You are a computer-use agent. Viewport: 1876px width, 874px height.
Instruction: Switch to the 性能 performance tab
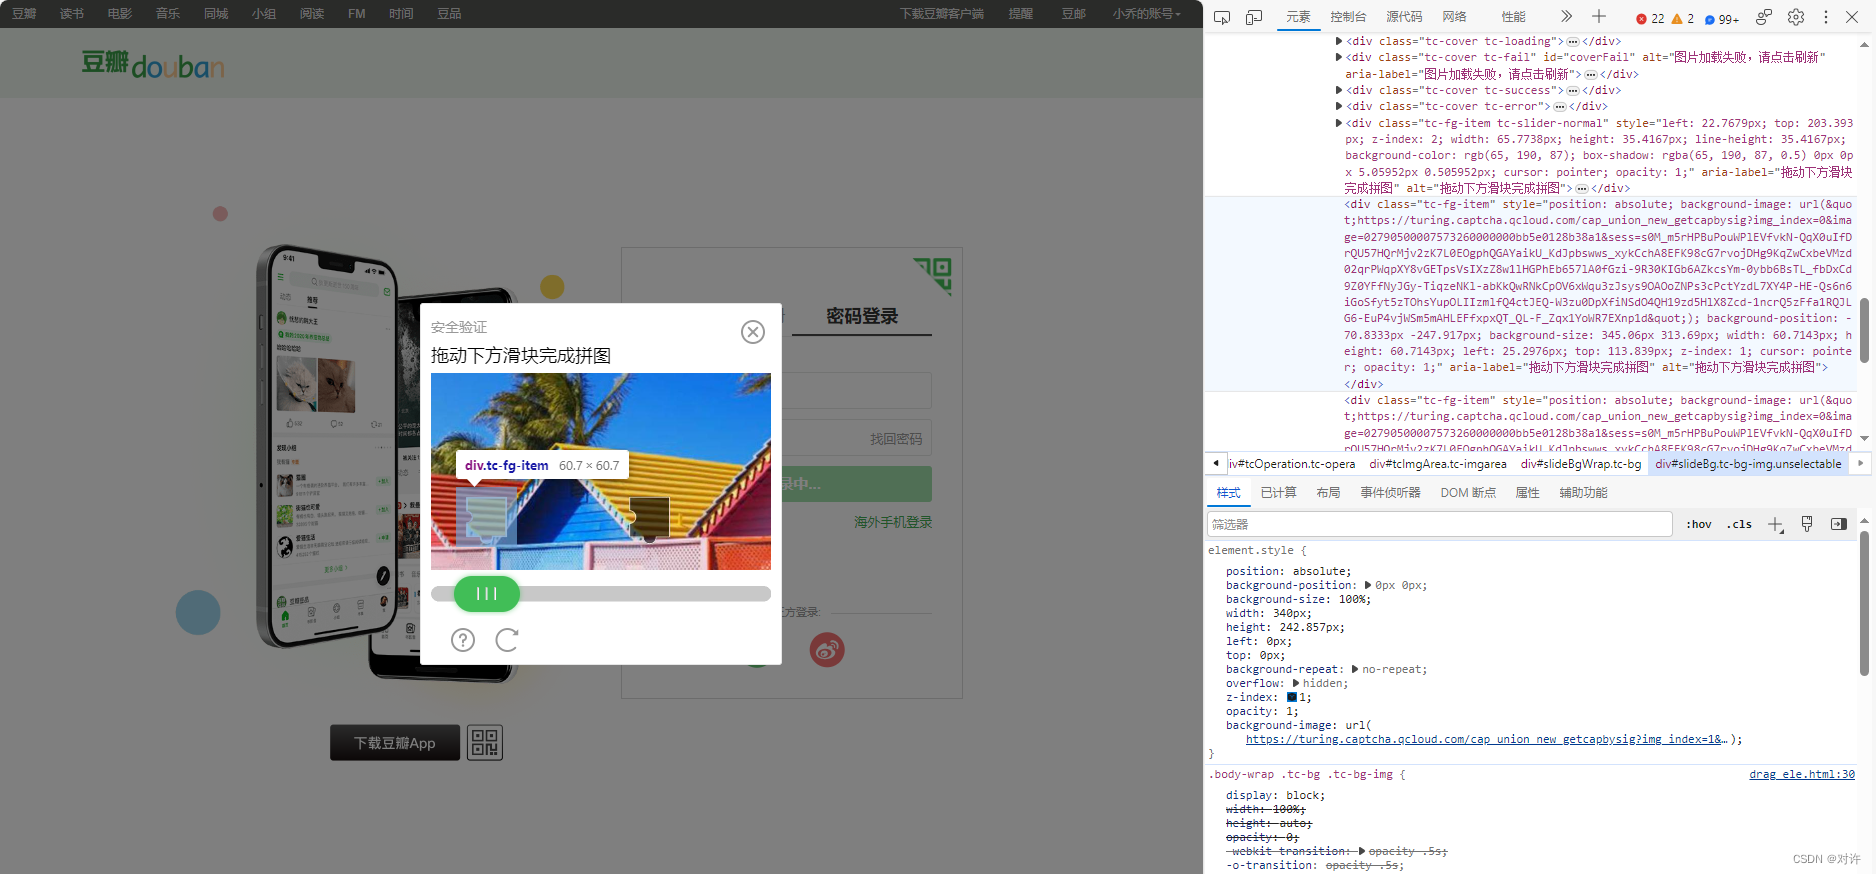[x=1513, y=17]
